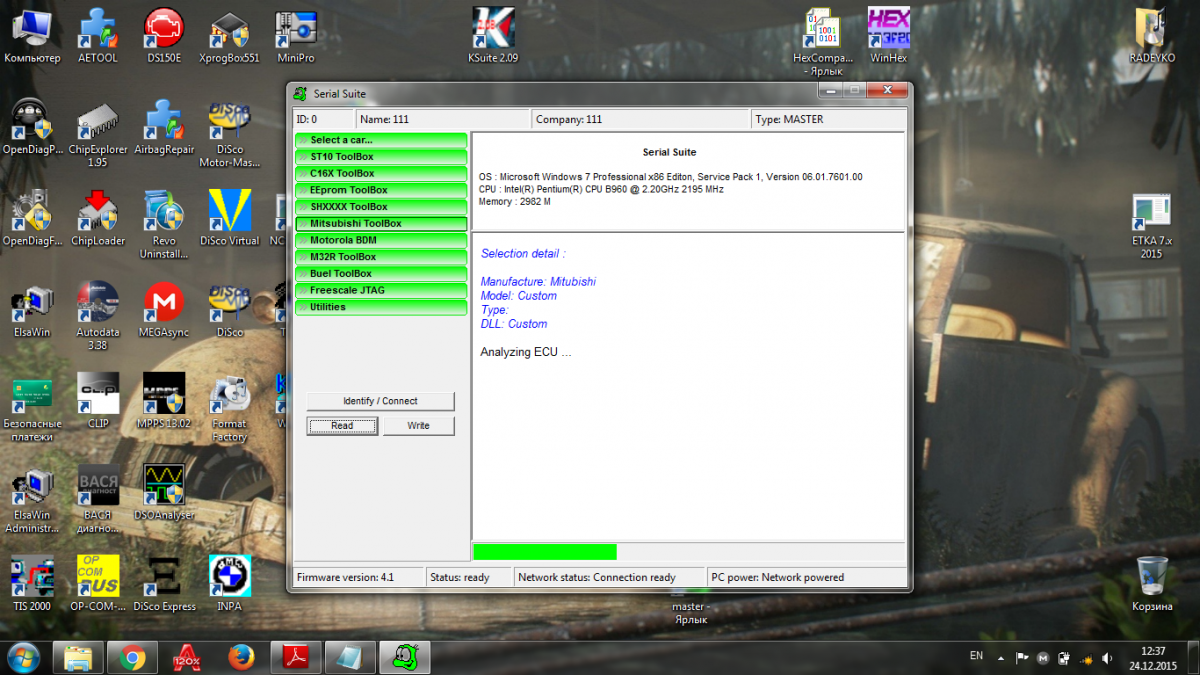Click the Type: MASTER header field
This screenshot has height=675, width=1200.
827,119
